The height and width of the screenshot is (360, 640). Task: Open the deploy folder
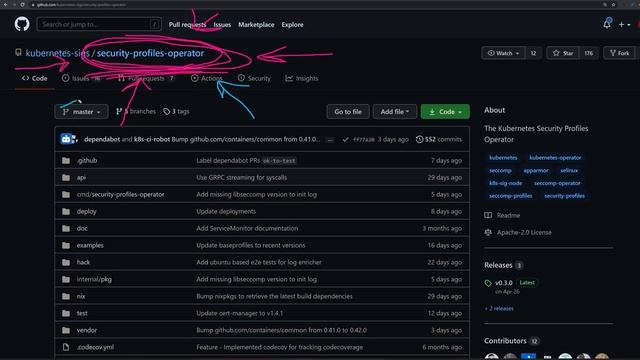[x=87, y=211]
